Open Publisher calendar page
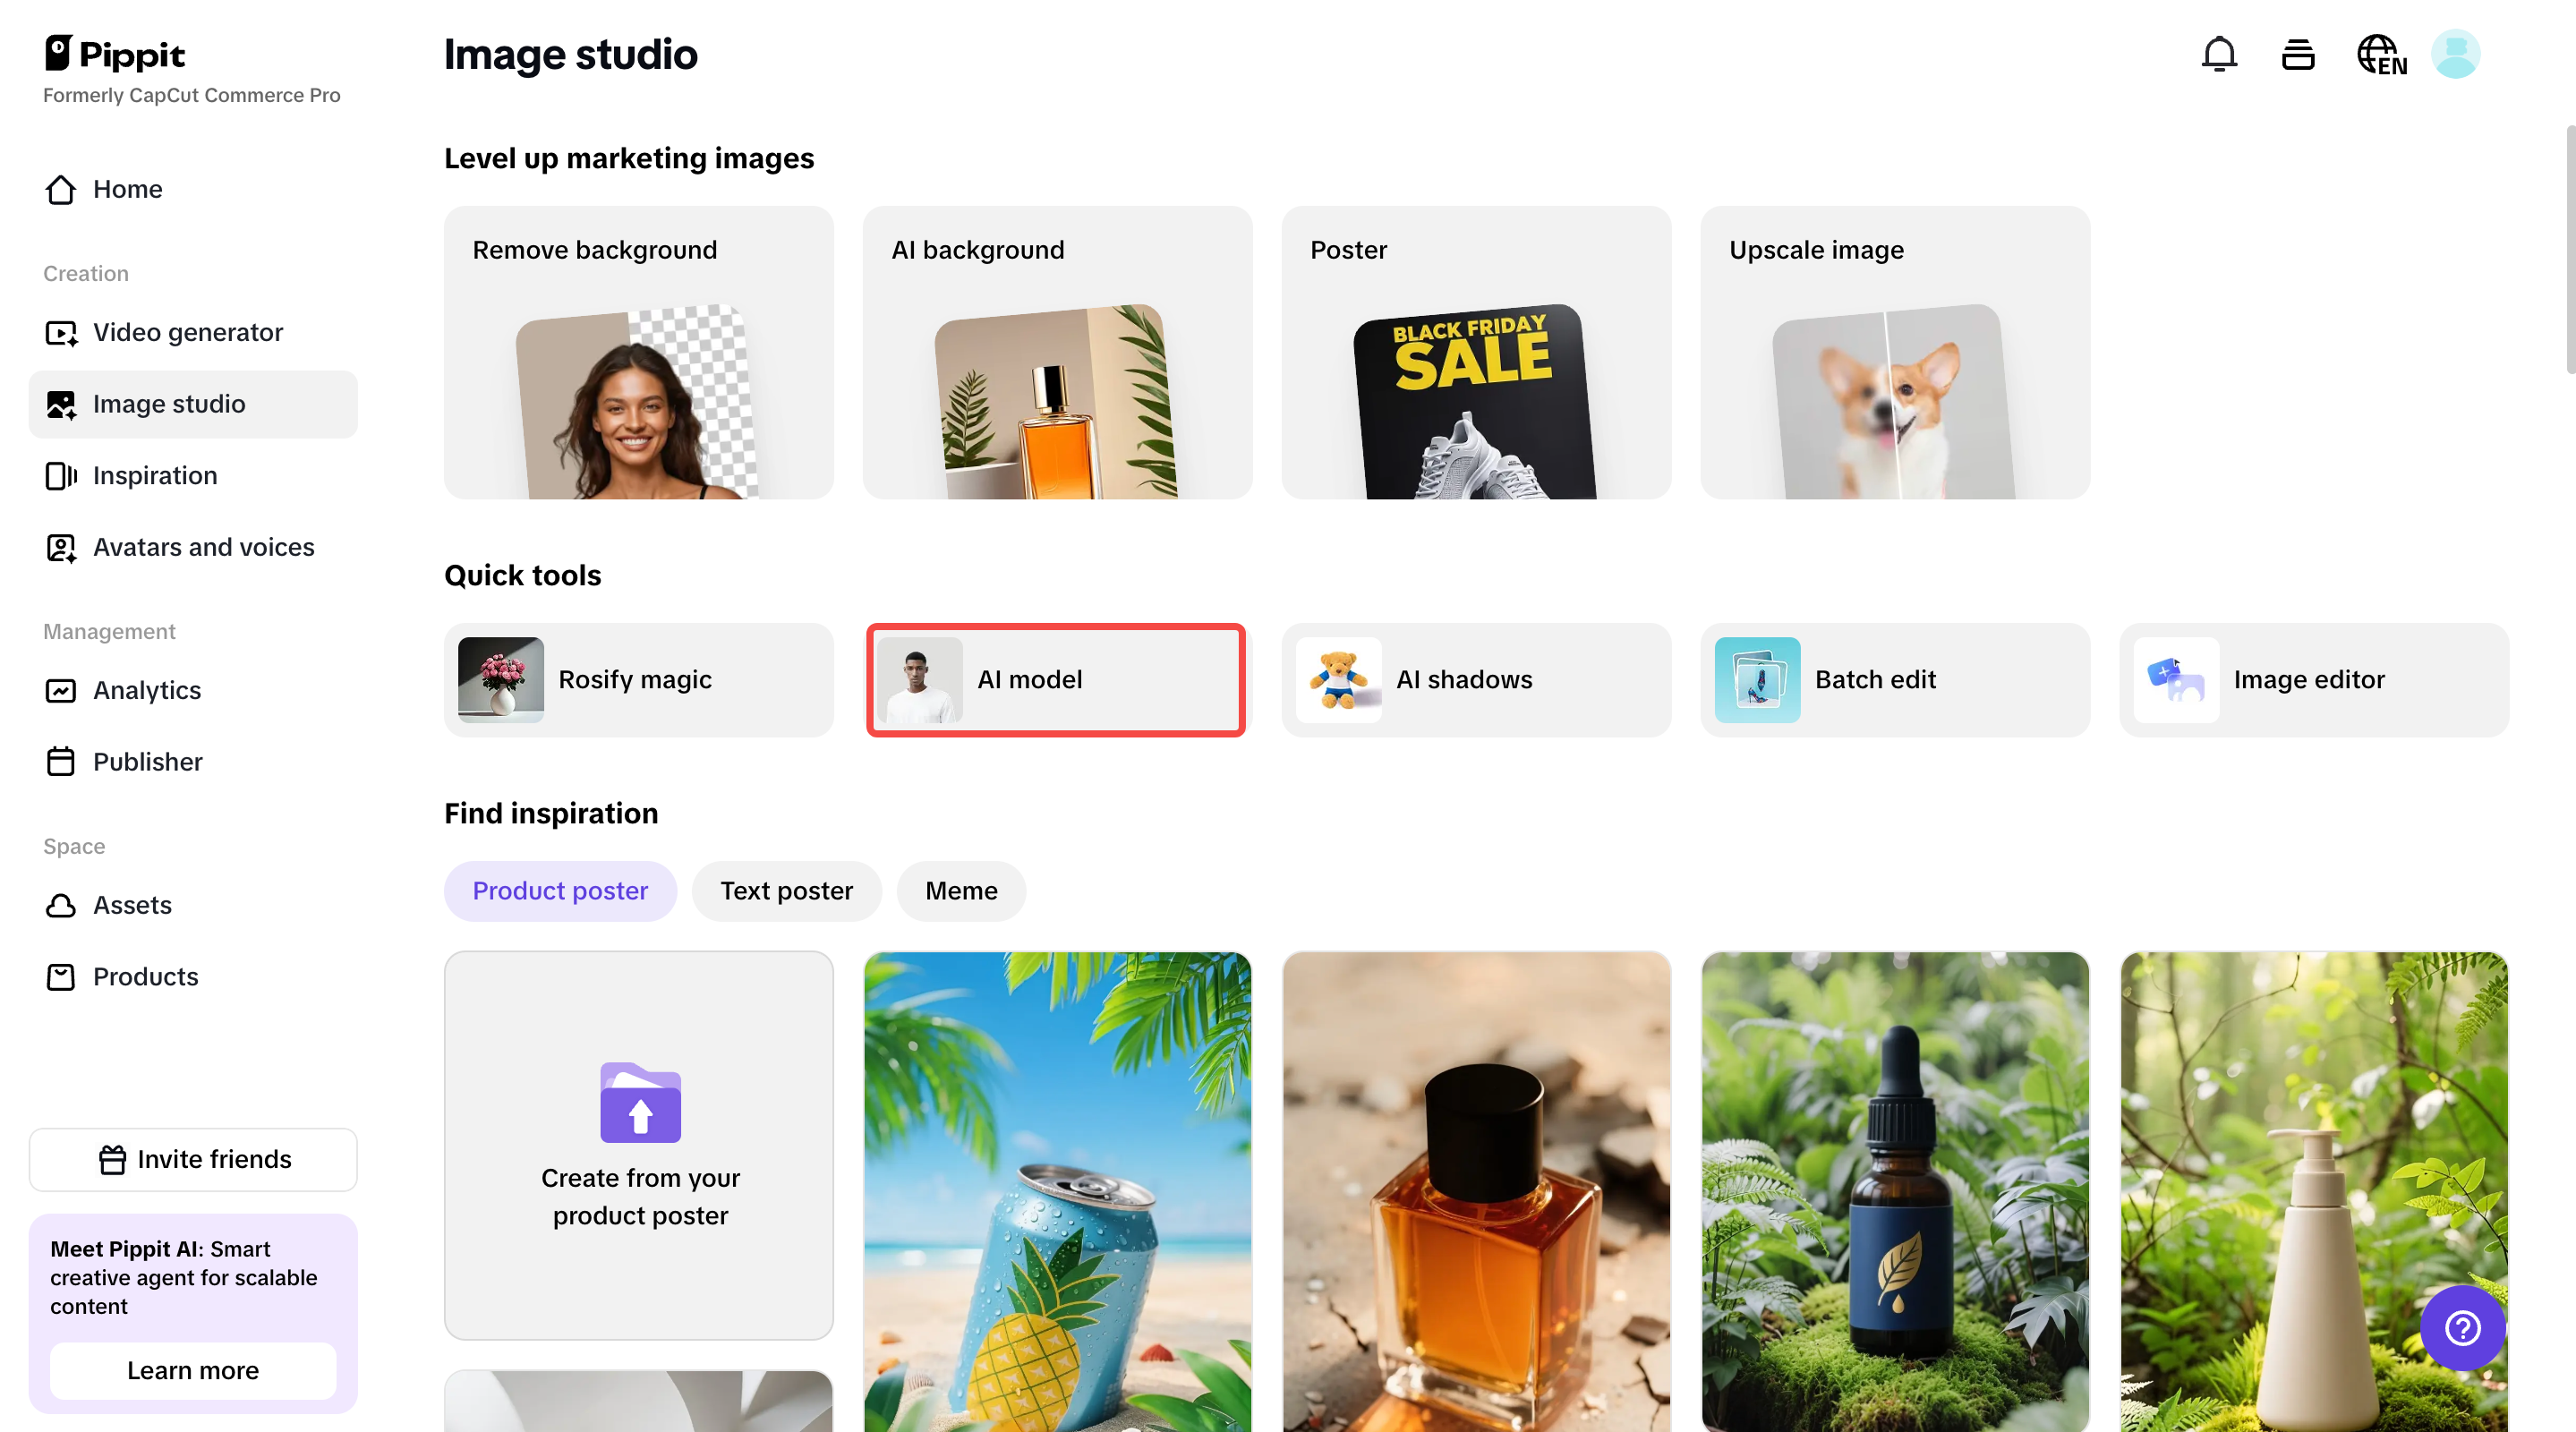2576x1432 pixels. 147,762
